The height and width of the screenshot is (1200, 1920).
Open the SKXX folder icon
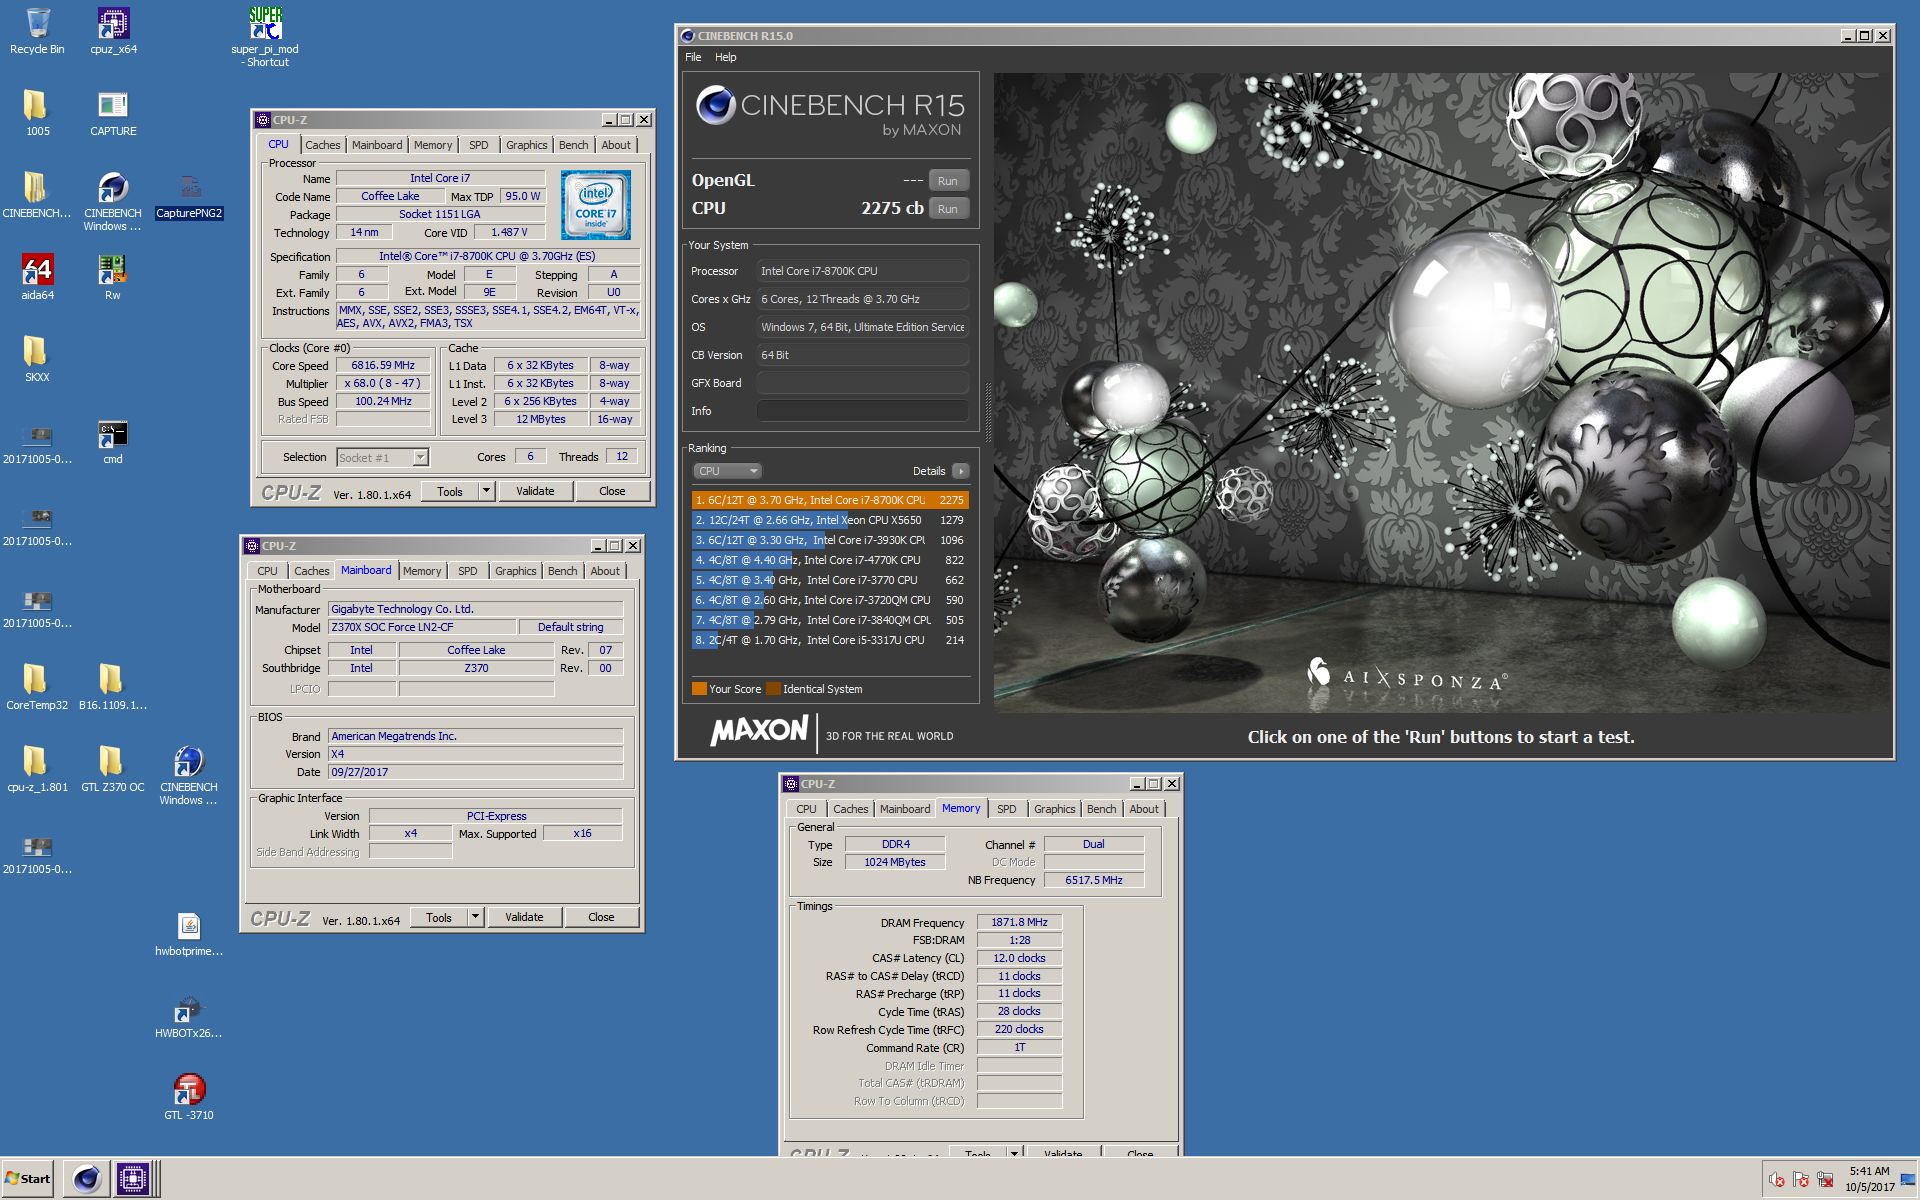[37, 358]
